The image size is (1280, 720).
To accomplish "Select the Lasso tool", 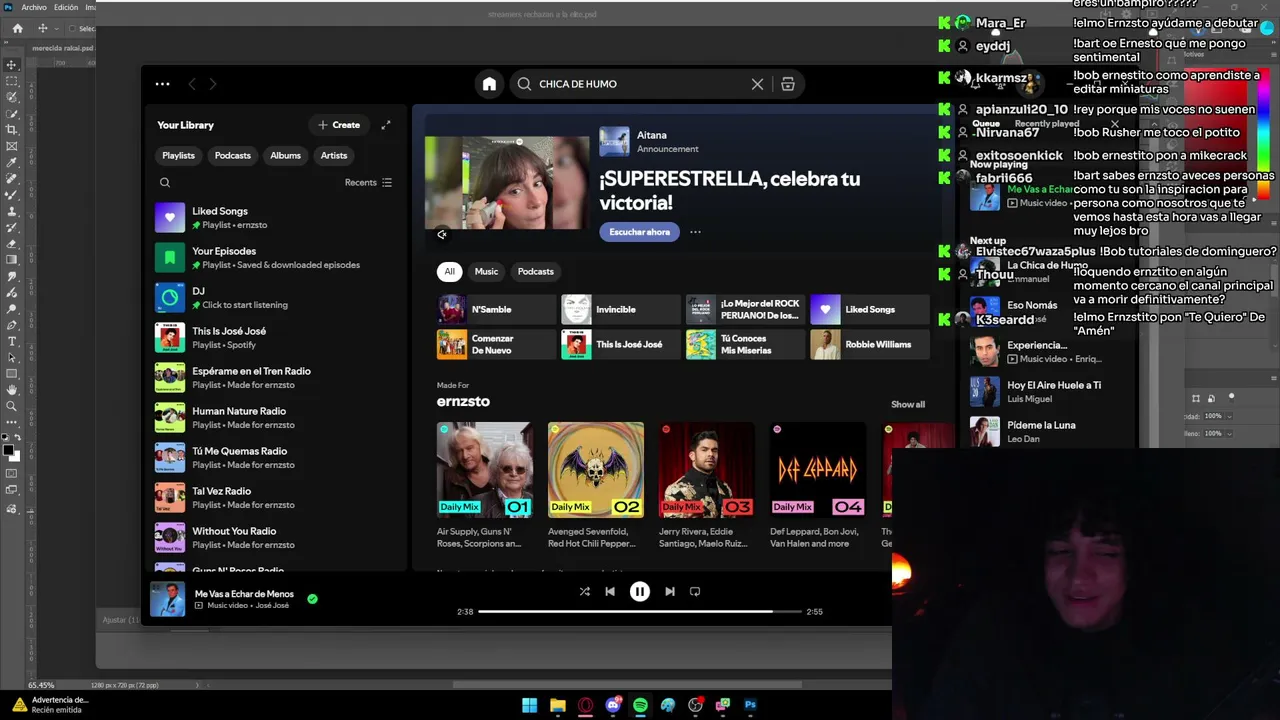I will click(12, 97).
